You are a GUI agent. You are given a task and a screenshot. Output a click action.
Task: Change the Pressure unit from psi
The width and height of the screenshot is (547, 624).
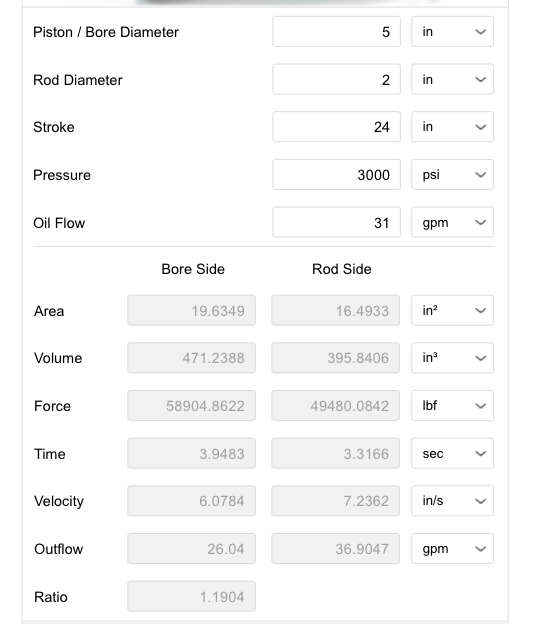452,175
